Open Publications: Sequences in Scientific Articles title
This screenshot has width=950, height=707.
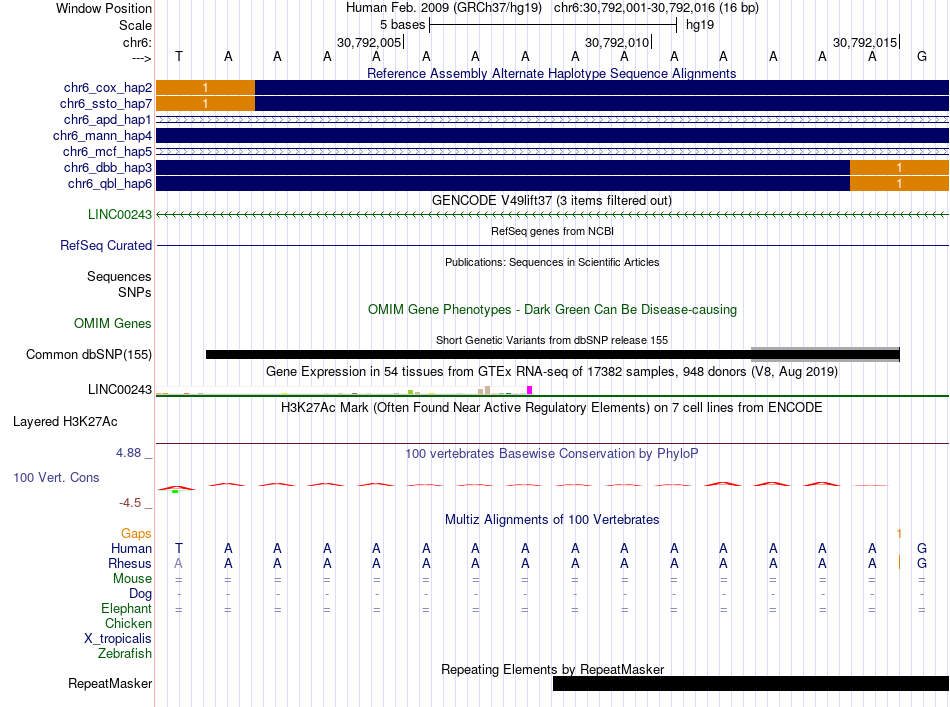[552, 262]
